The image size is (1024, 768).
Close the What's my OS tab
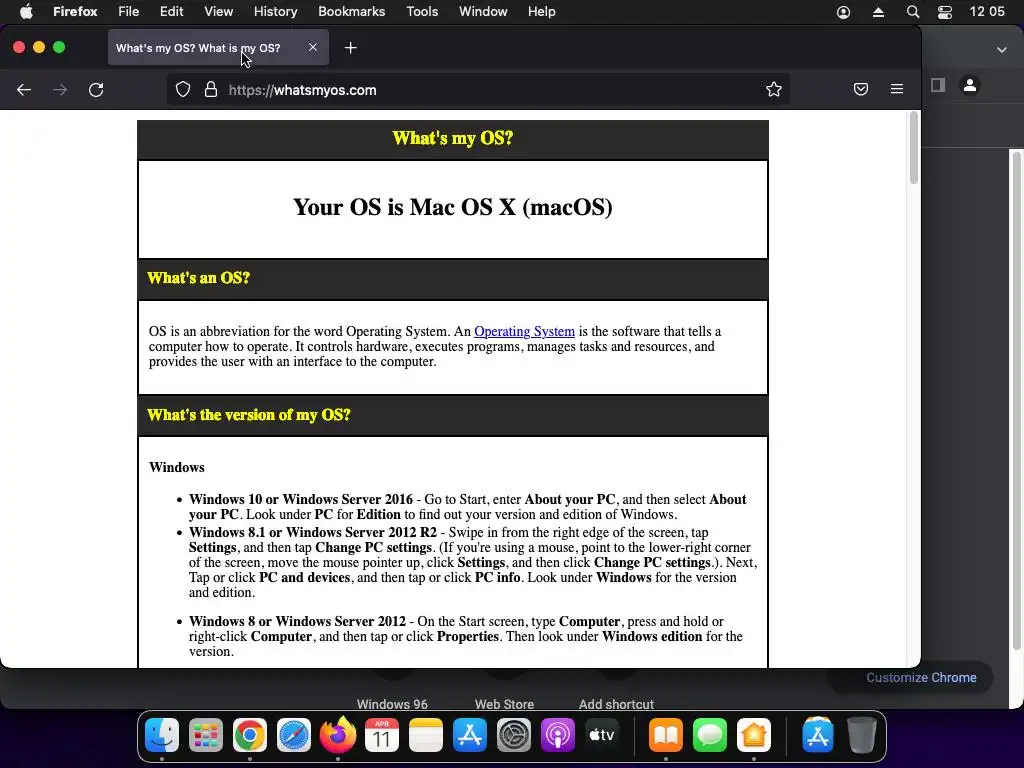pos(313,47)
